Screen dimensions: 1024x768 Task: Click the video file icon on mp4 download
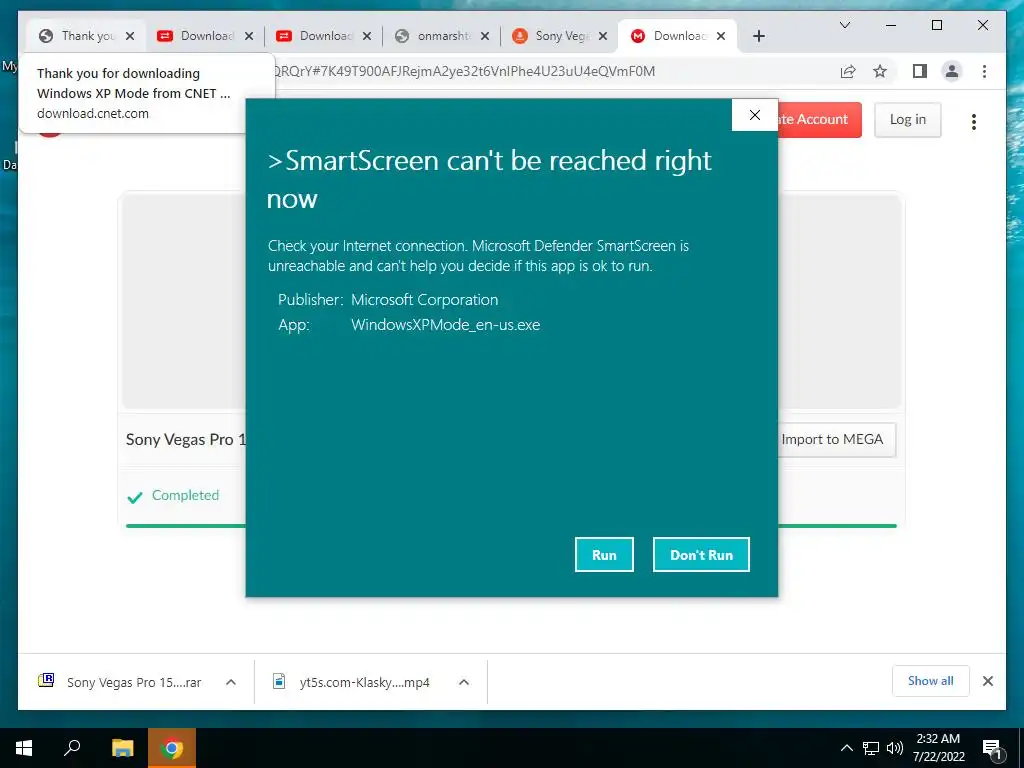[x=279, y=681]
